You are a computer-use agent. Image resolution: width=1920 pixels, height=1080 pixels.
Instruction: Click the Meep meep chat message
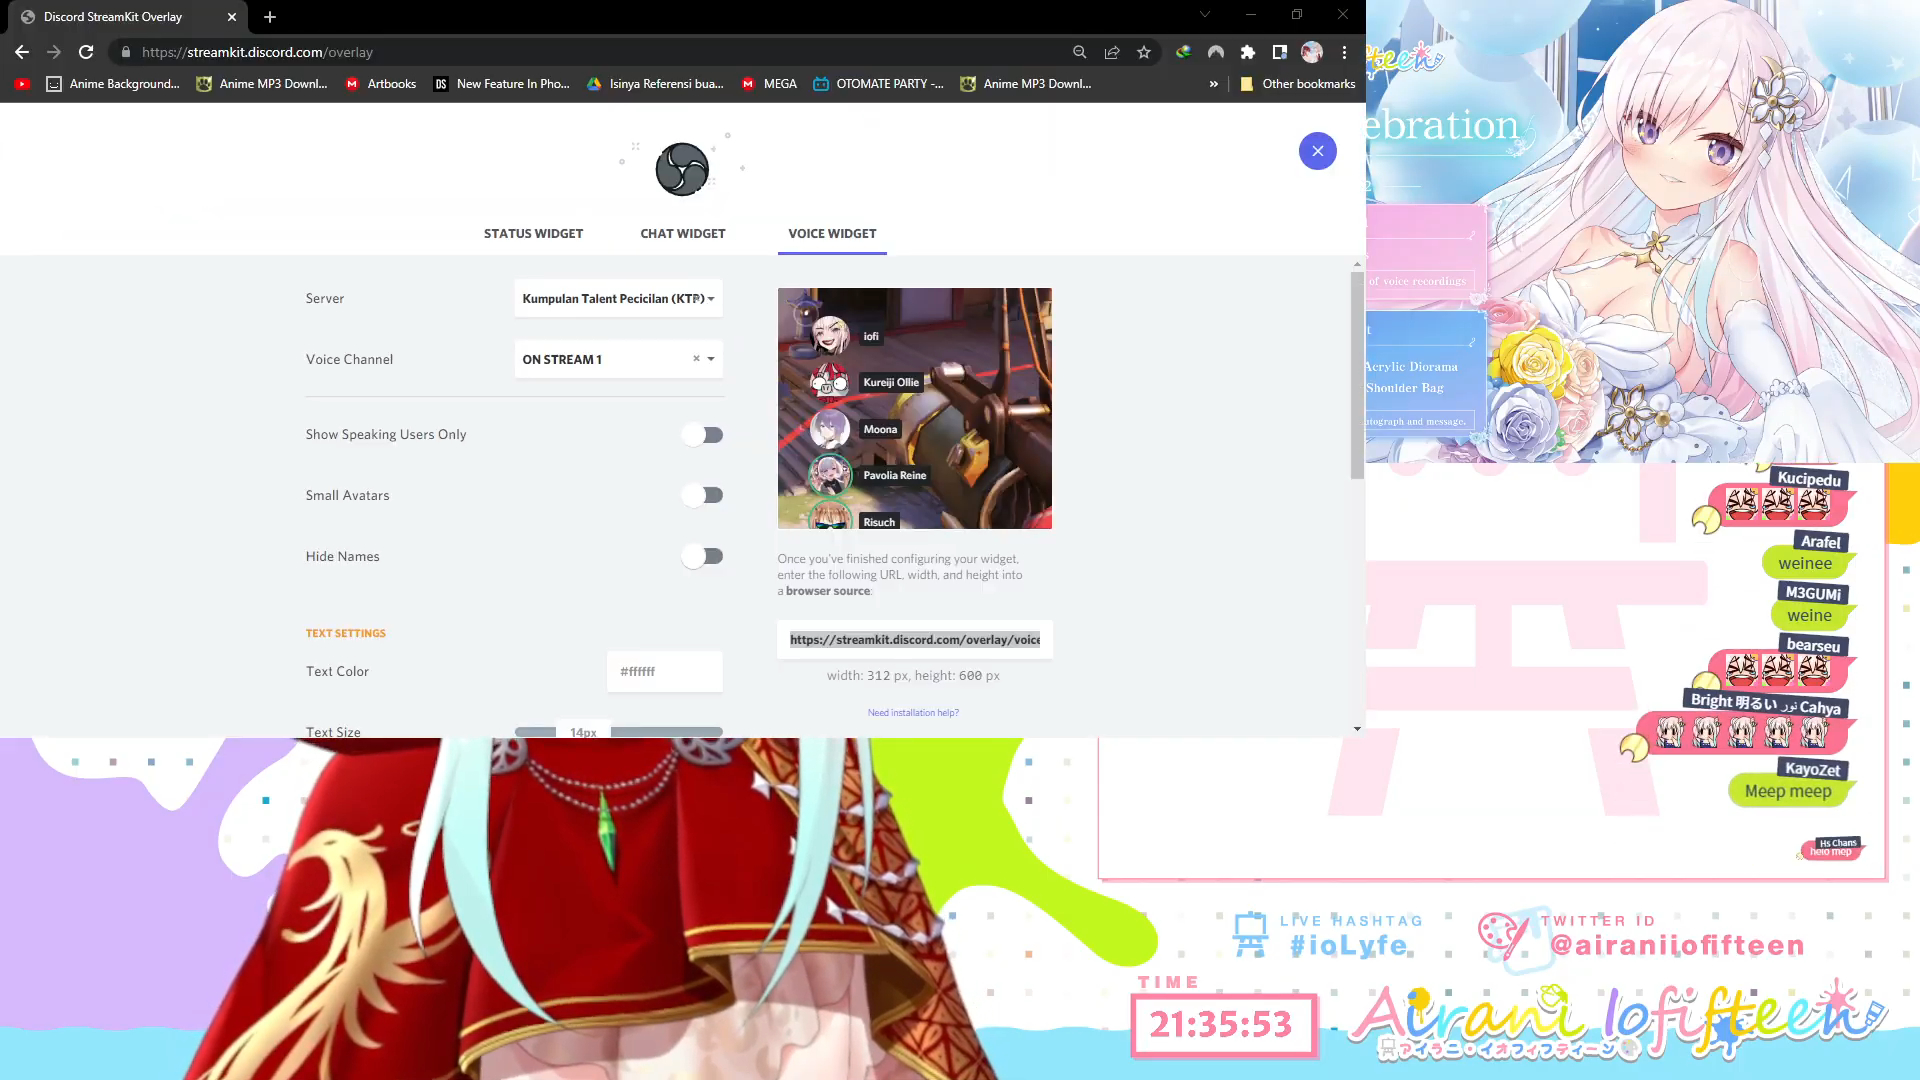(1788, 791)
